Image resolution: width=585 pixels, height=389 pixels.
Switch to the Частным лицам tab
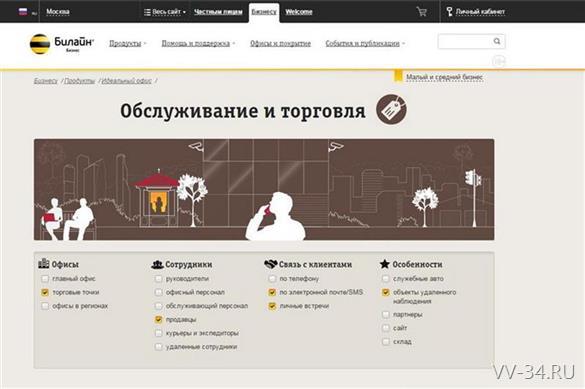pos(218,12)
